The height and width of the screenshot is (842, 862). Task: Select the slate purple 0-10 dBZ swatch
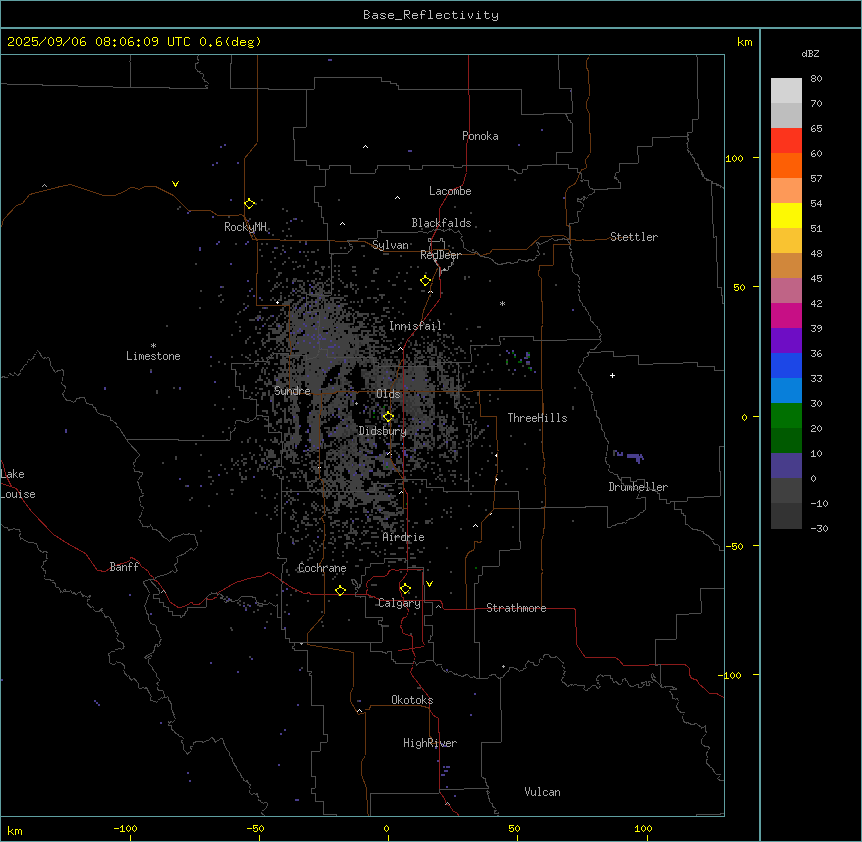tap(786, 466)
